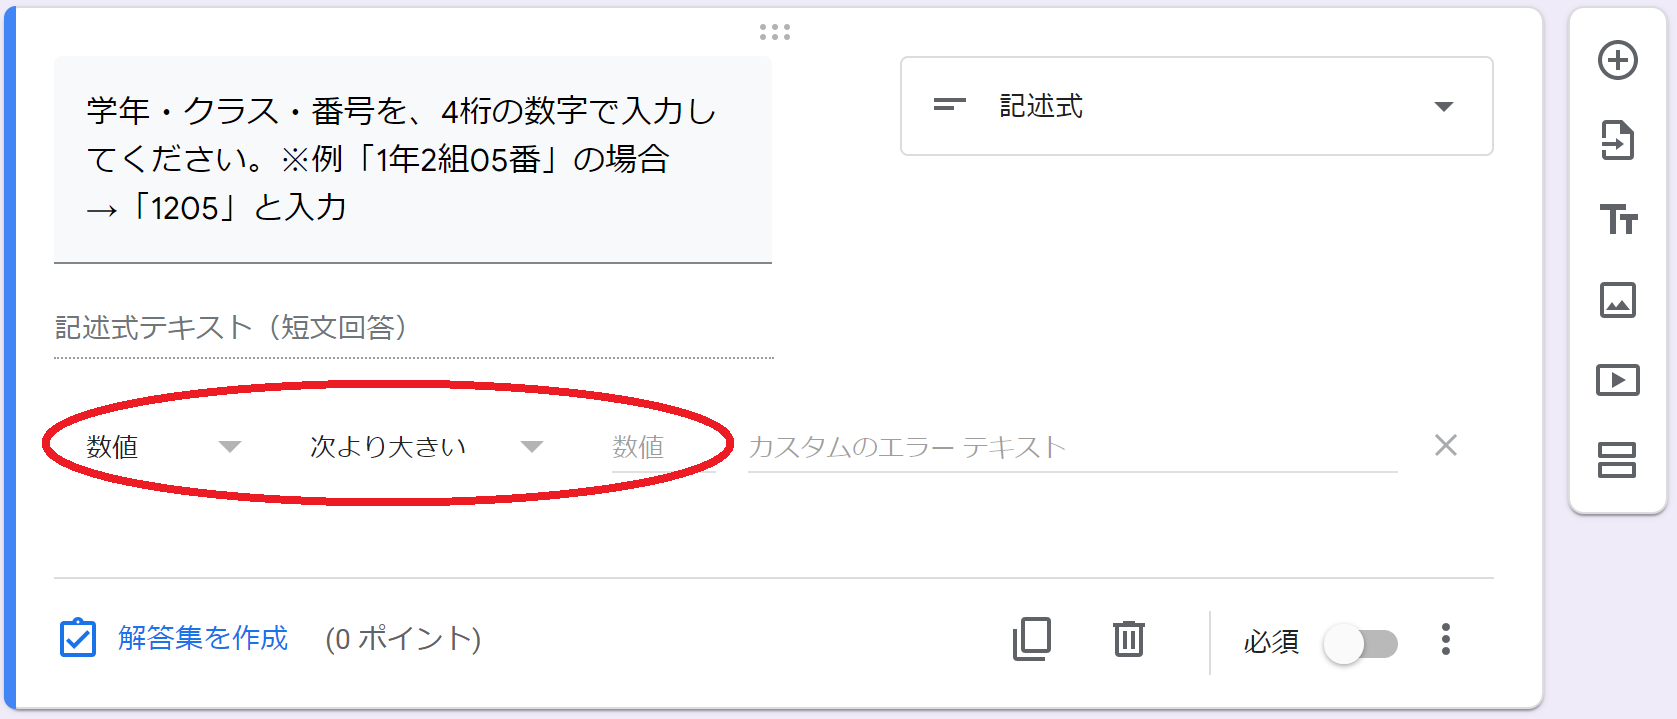
Task: Click the 数値 value input field
Action: pyautogui.click(x=660, y=447)
